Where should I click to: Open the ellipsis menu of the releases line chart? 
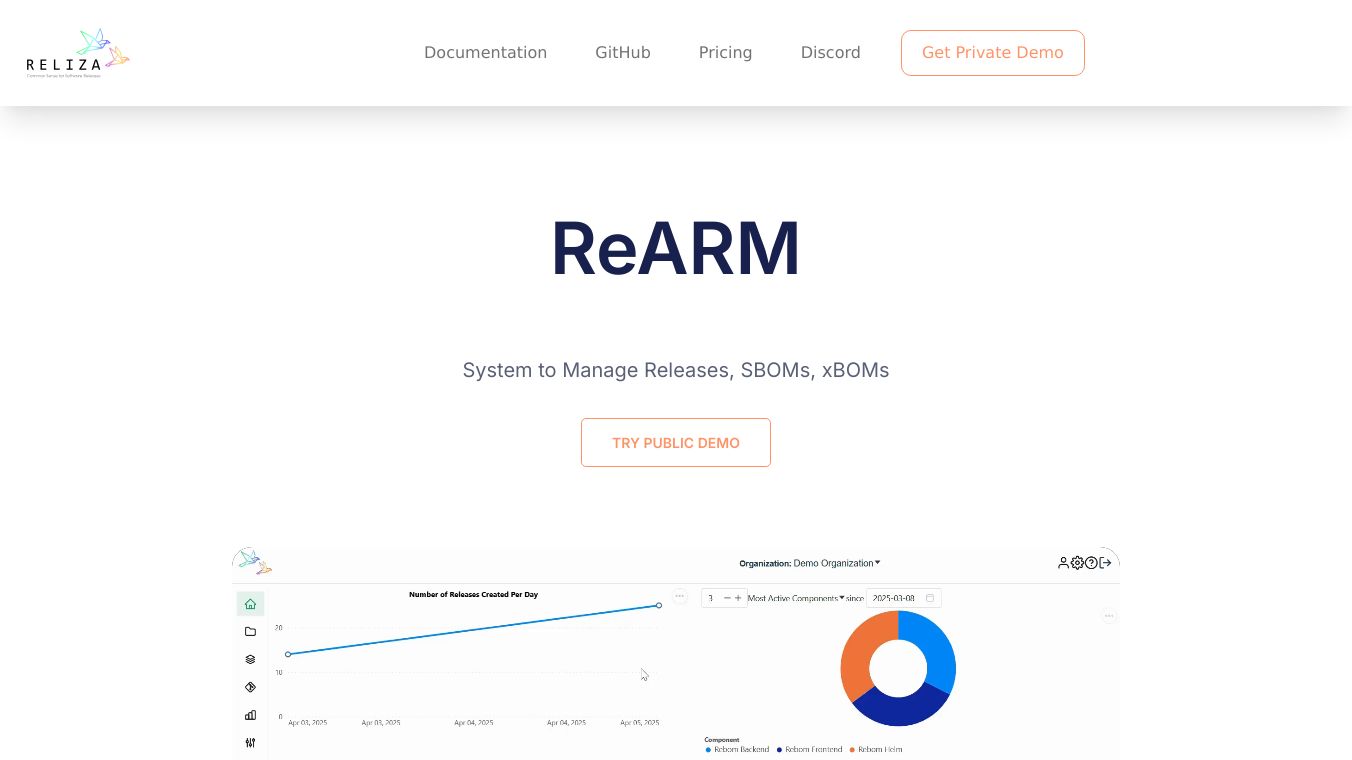pos(680,596)
